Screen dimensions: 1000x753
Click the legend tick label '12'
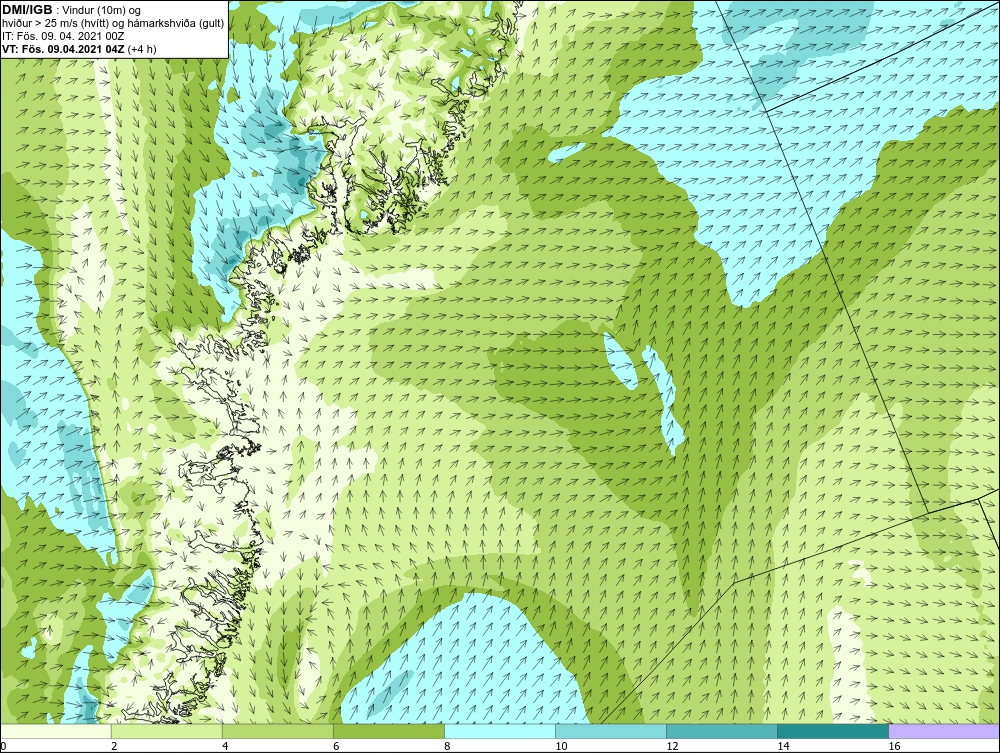pos(672,746)
